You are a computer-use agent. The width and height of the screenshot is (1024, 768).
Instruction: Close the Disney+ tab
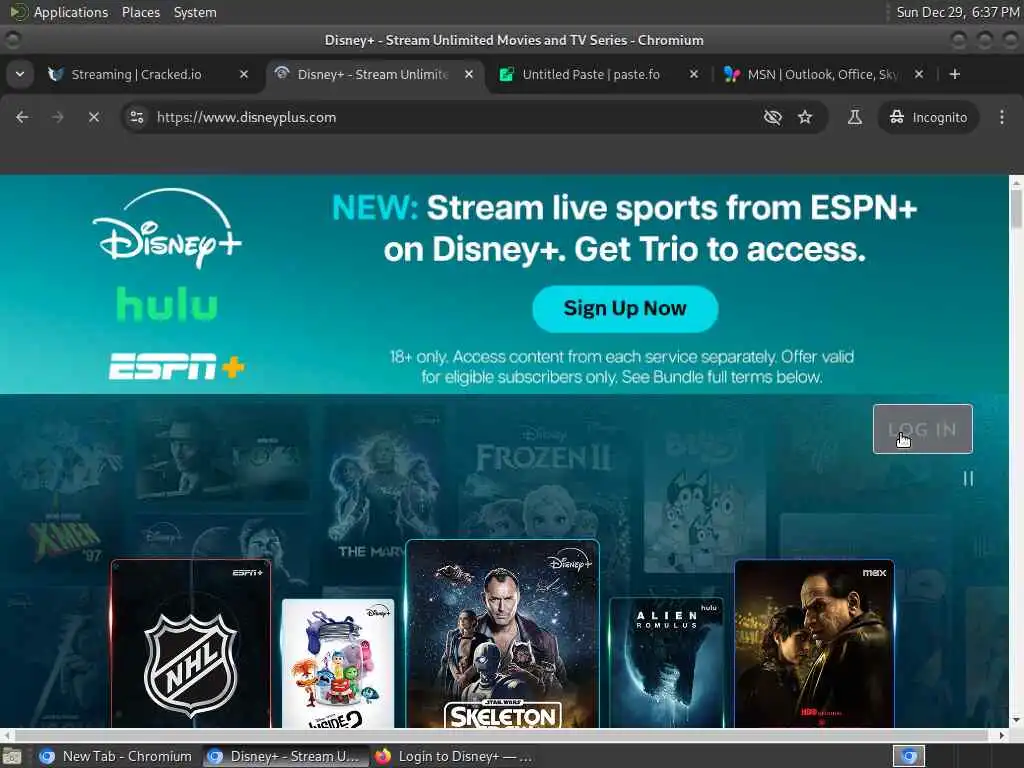pyautogui.click(x=469, y=74)
